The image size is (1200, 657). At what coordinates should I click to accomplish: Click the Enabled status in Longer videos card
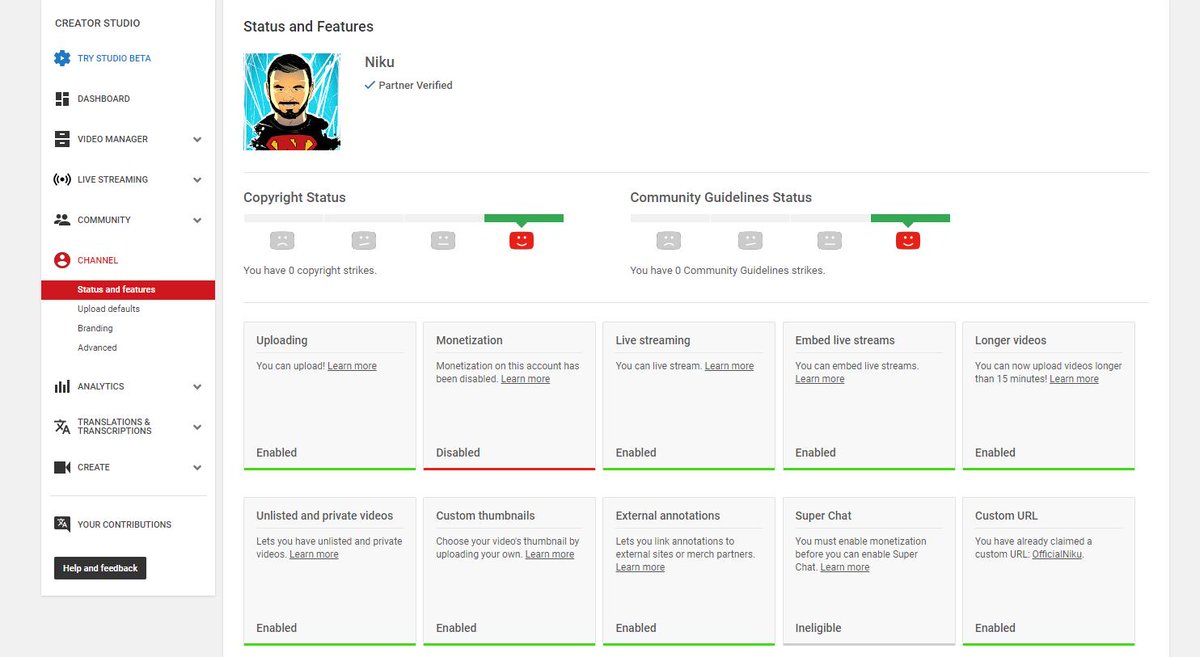(995, 452)
